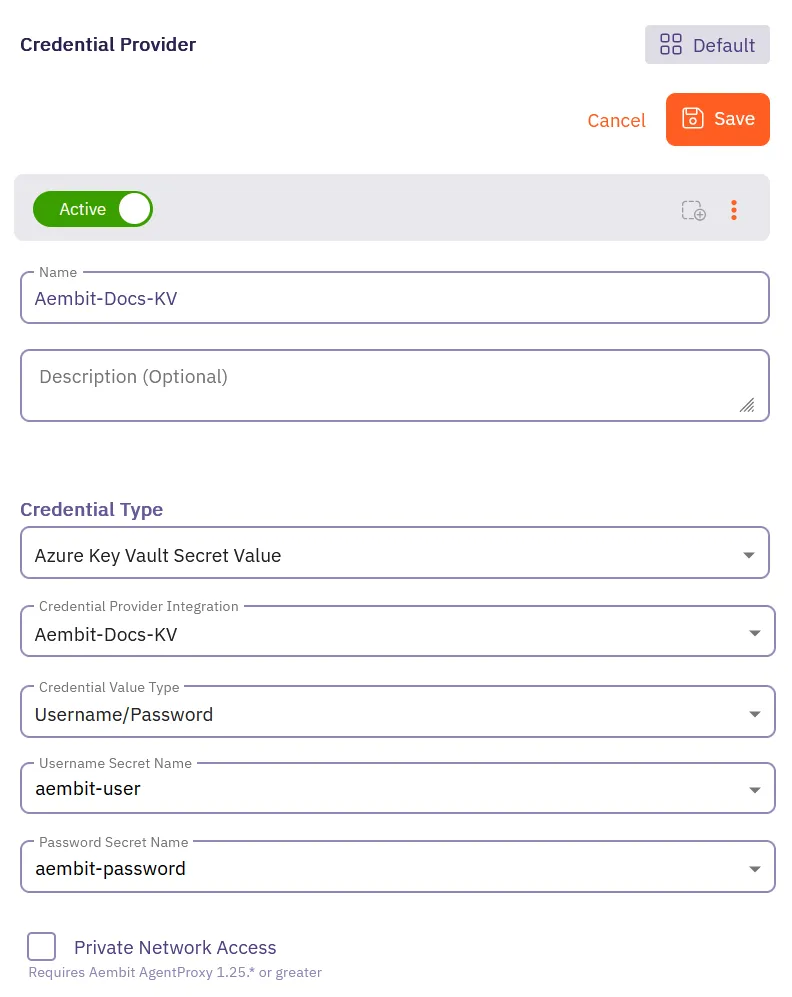This screenshot has height=997, width=792.
Task: Click the Description (Optional) textarea
Action: coord(395,385)
